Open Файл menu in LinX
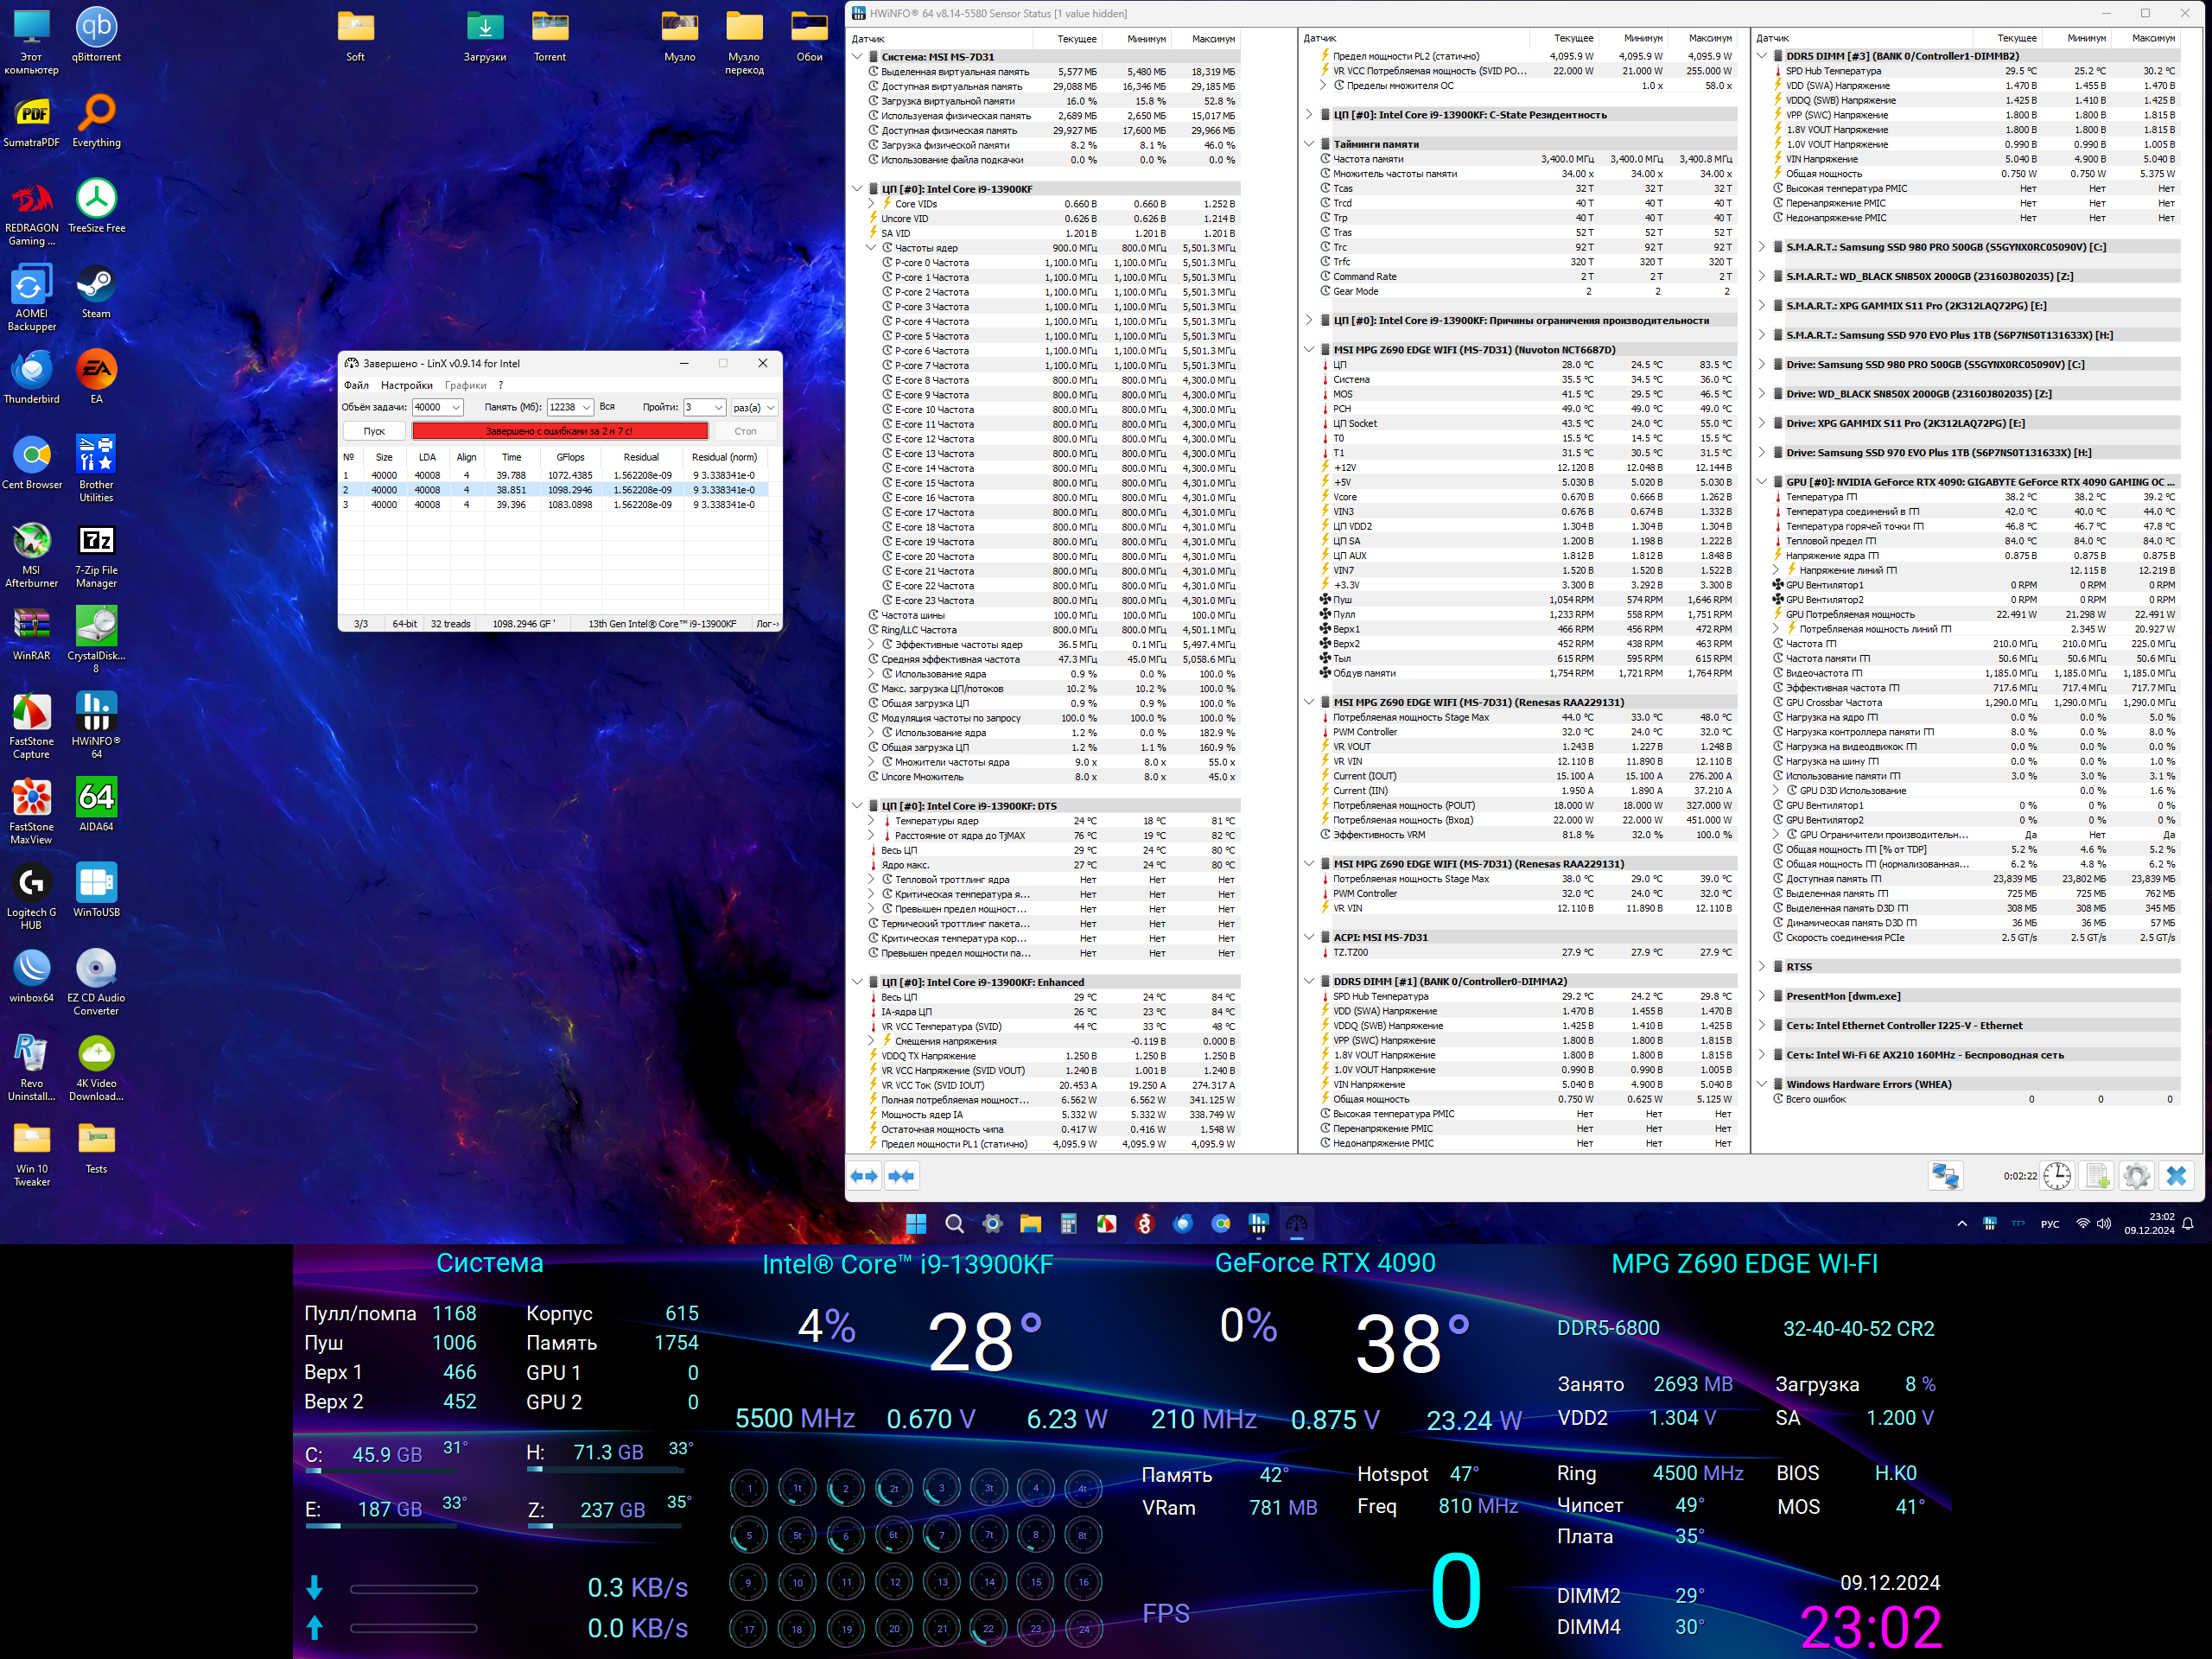The width and height of the screenshot is (2212, 1659). click(x=356, y=385)
